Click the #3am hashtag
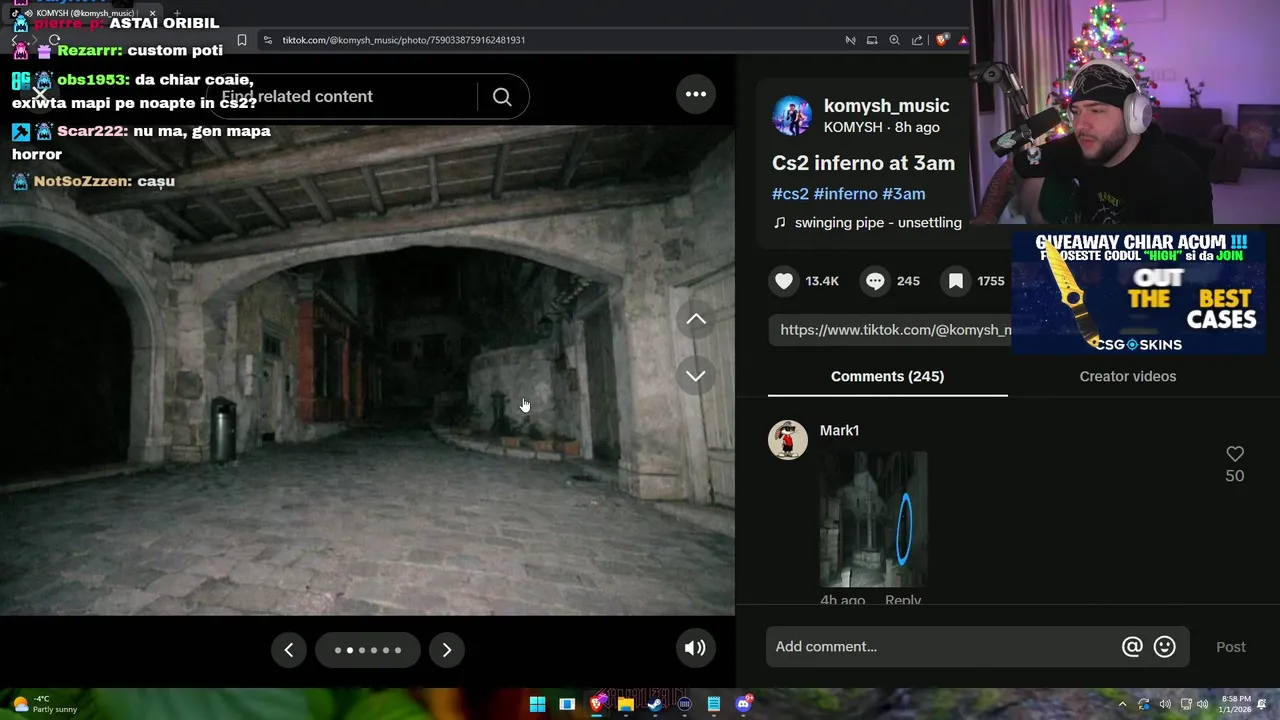Viewport: 1280px width, 720px height. 904,194
